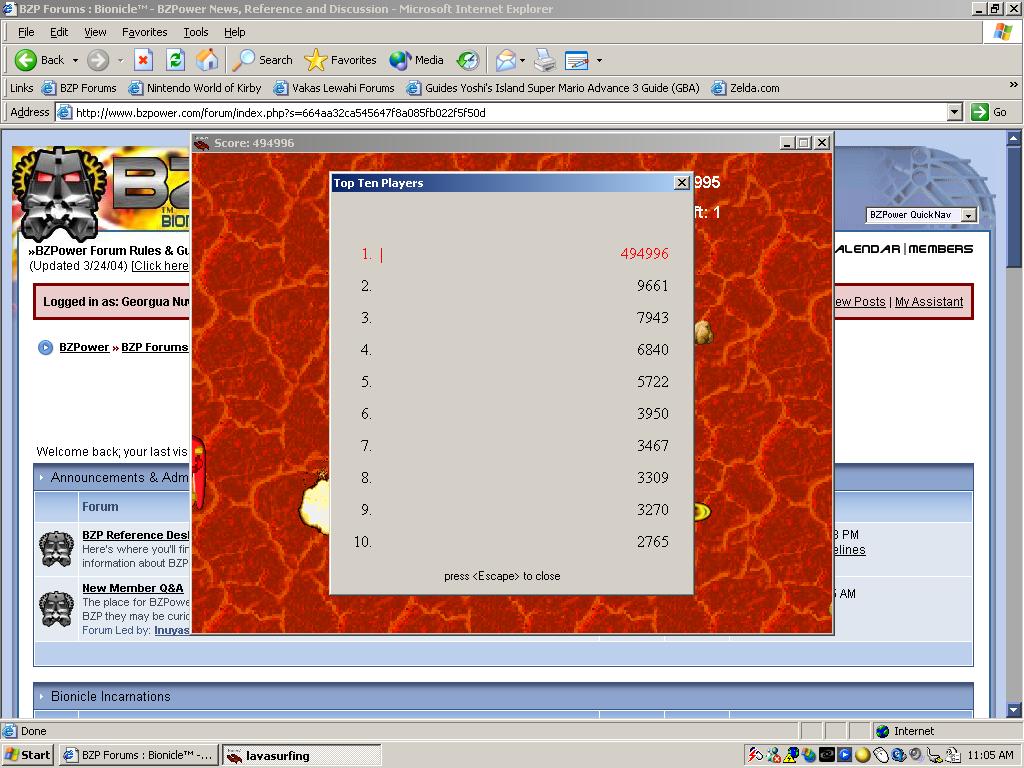Click the BZP Reference Desk mask icon
Viewport: 1024px width, 768px height.
[x=56, y=549]
